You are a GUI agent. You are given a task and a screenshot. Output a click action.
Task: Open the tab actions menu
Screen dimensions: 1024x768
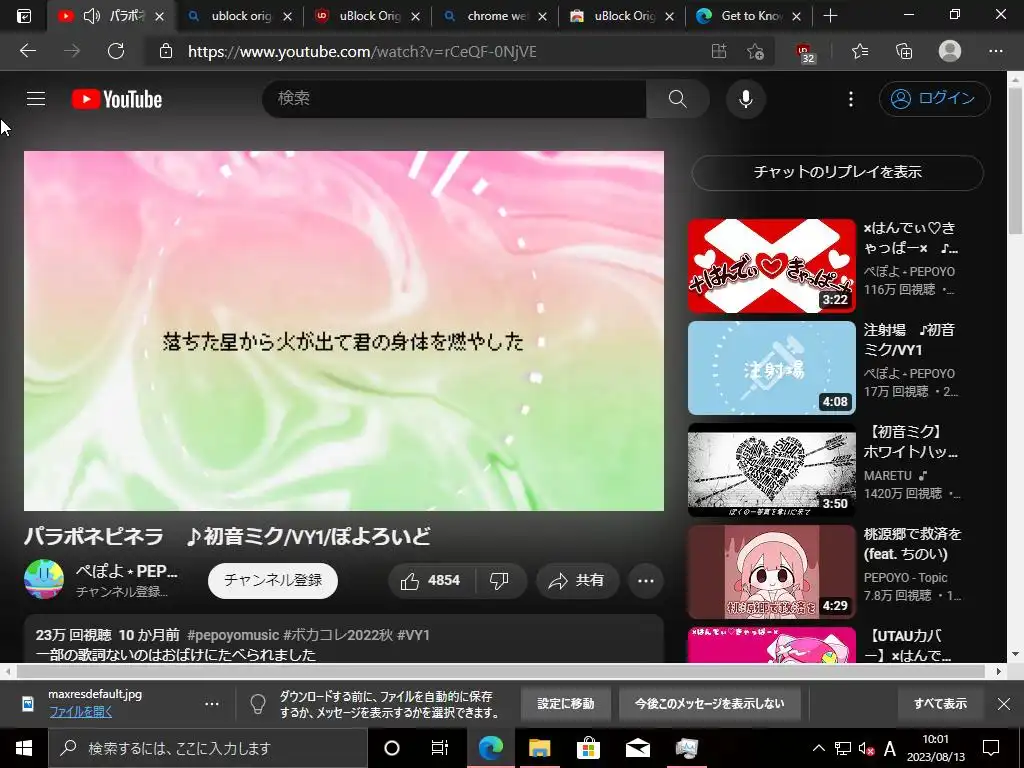[x=23, y=16]
